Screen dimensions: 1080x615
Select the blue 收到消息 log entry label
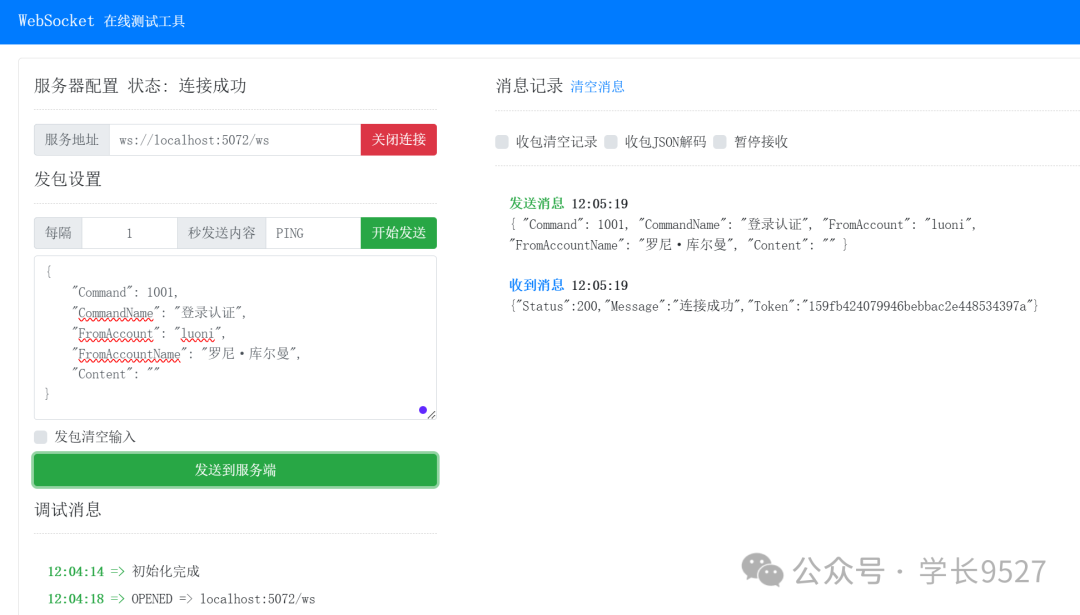tap(537, 286)
